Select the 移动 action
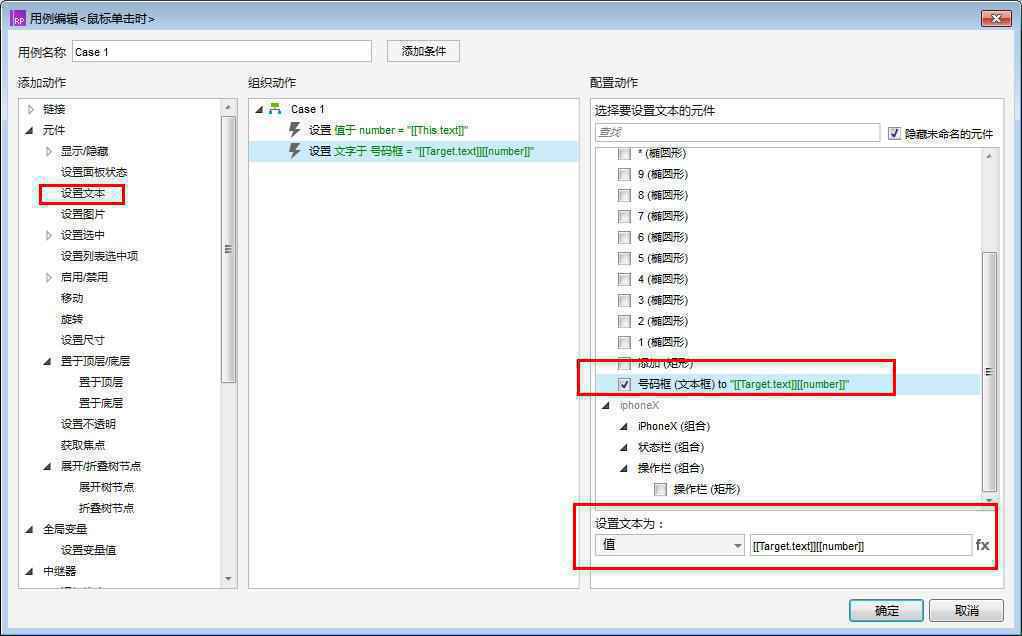 [x=72, y=298]
